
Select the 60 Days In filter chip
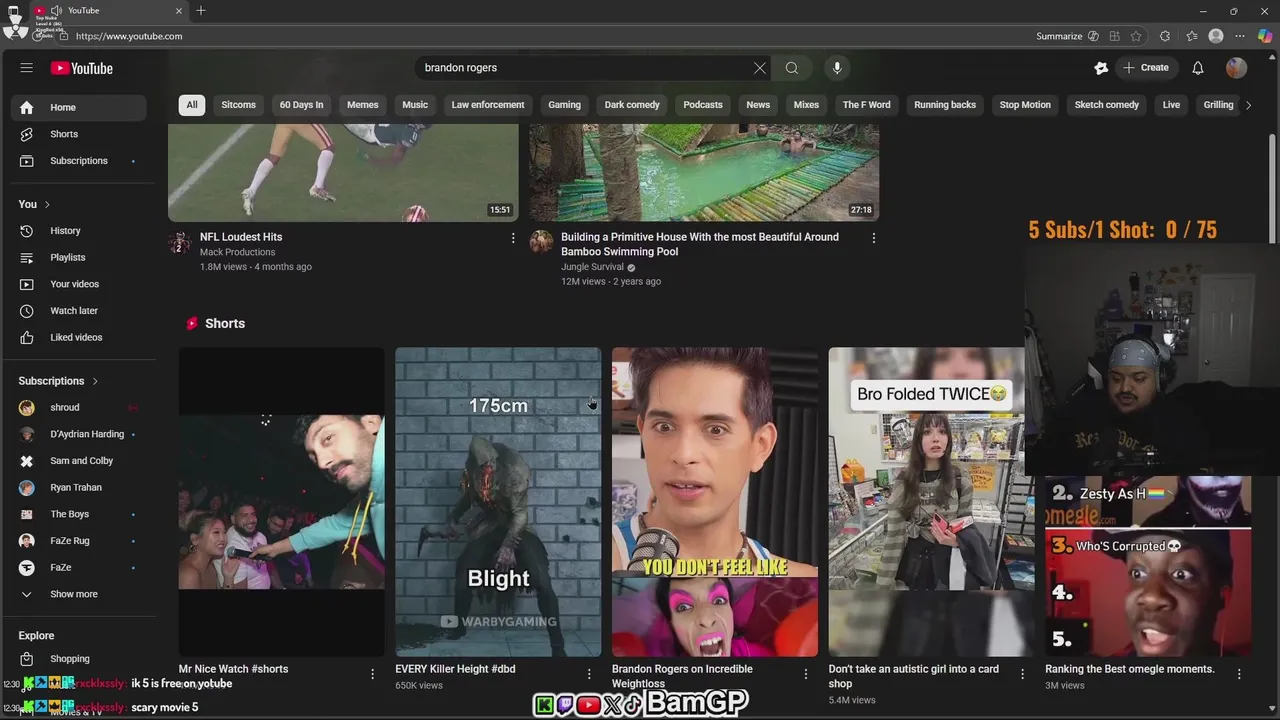click(301, 105)
